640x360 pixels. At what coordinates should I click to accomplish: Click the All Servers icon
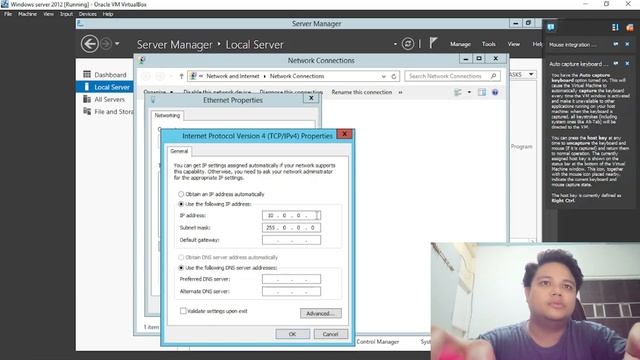[87, 99]
